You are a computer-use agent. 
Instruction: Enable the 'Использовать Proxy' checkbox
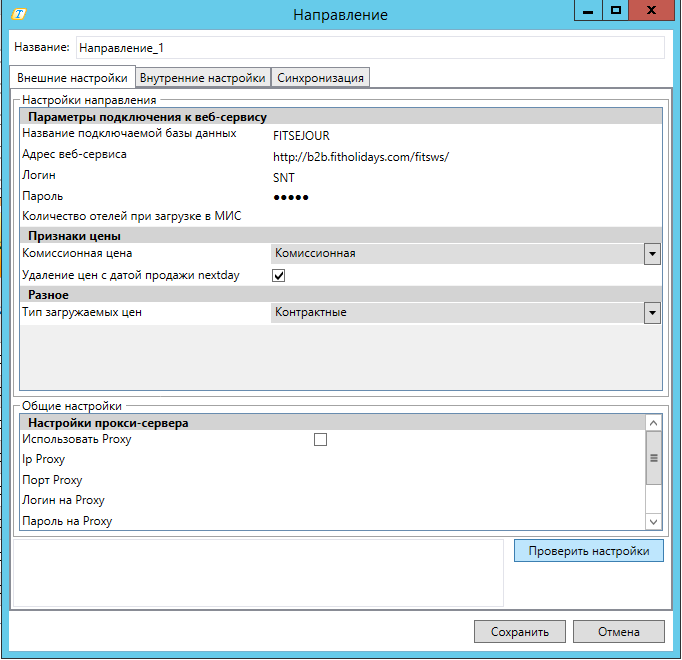coord(320,439)
